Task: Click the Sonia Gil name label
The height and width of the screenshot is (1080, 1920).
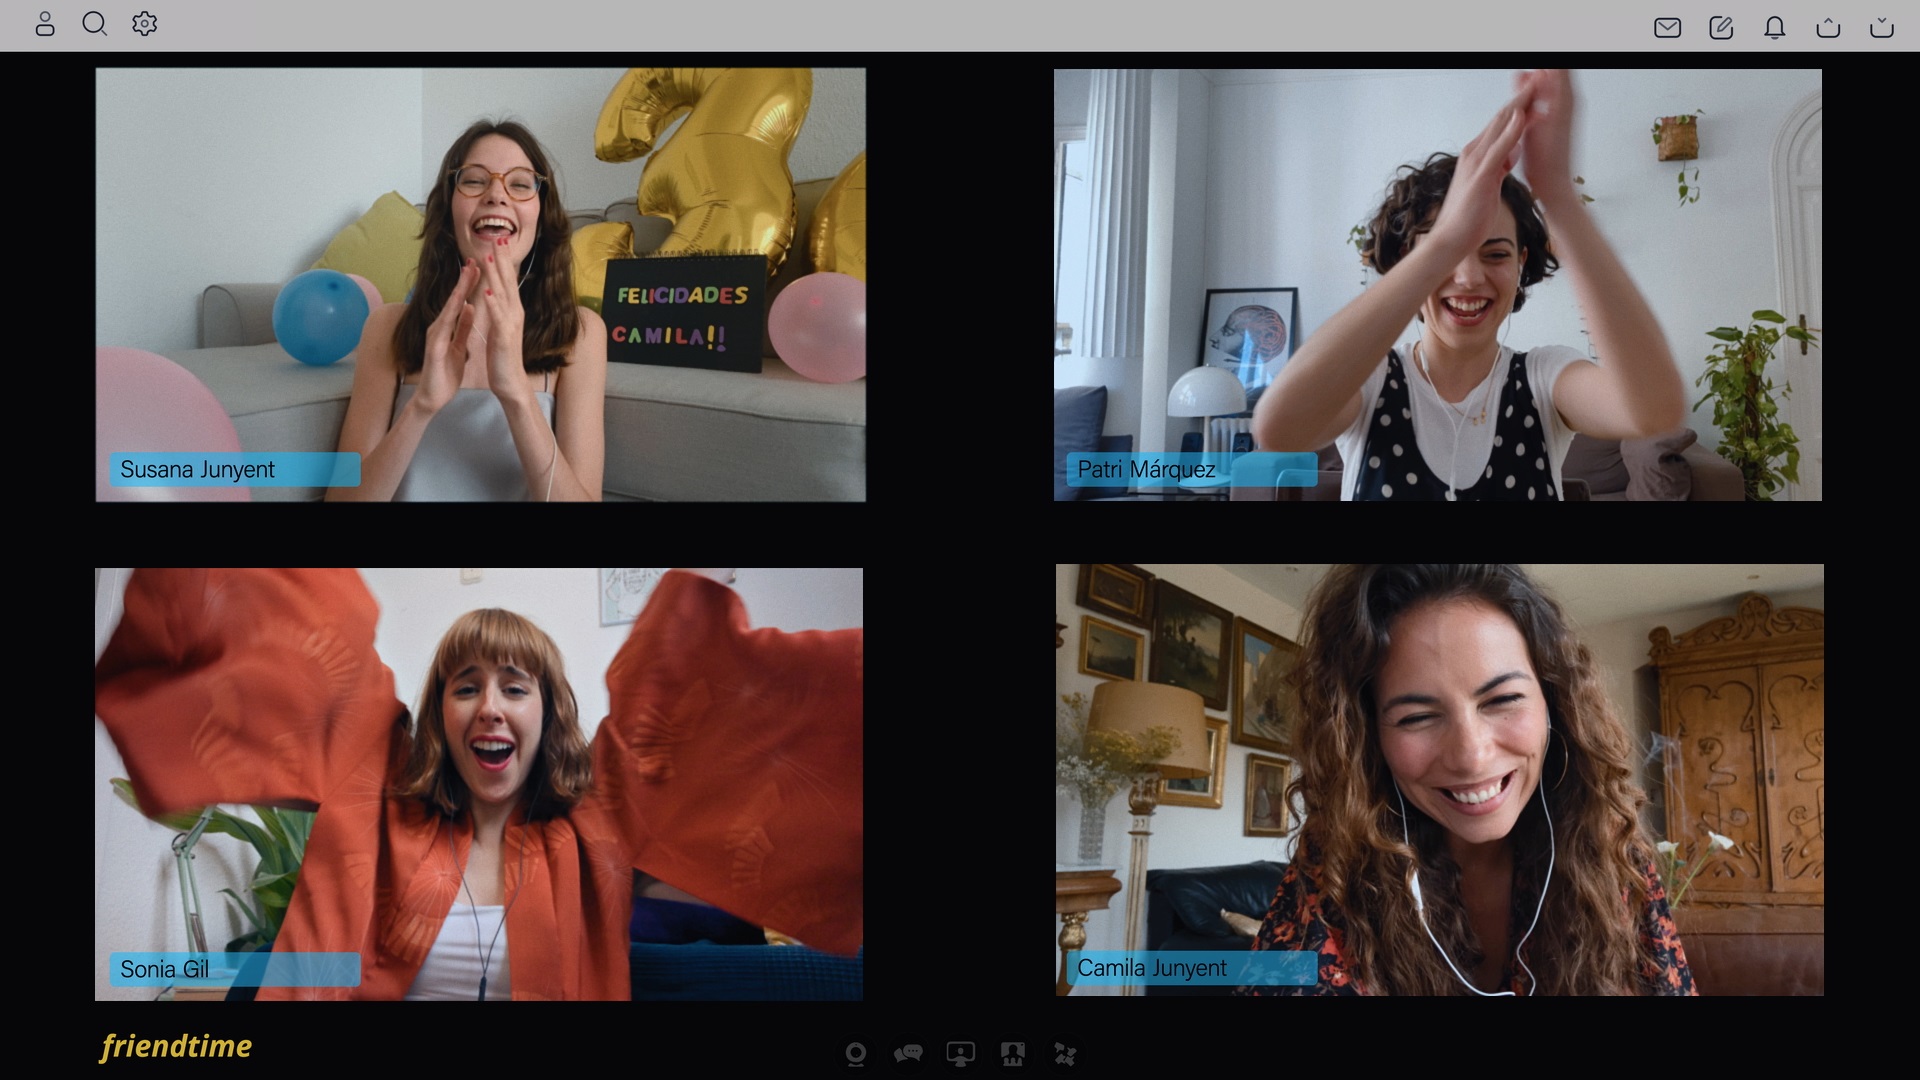Action: tap(235, 969)
